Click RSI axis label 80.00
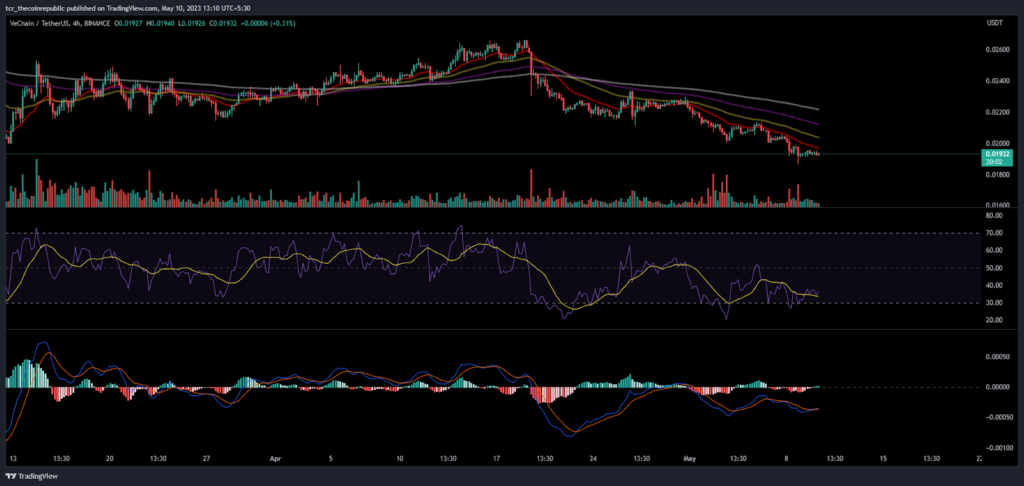Image resolution: width=1024 pixels, height=486 pixels. click(x=993, y=215)
